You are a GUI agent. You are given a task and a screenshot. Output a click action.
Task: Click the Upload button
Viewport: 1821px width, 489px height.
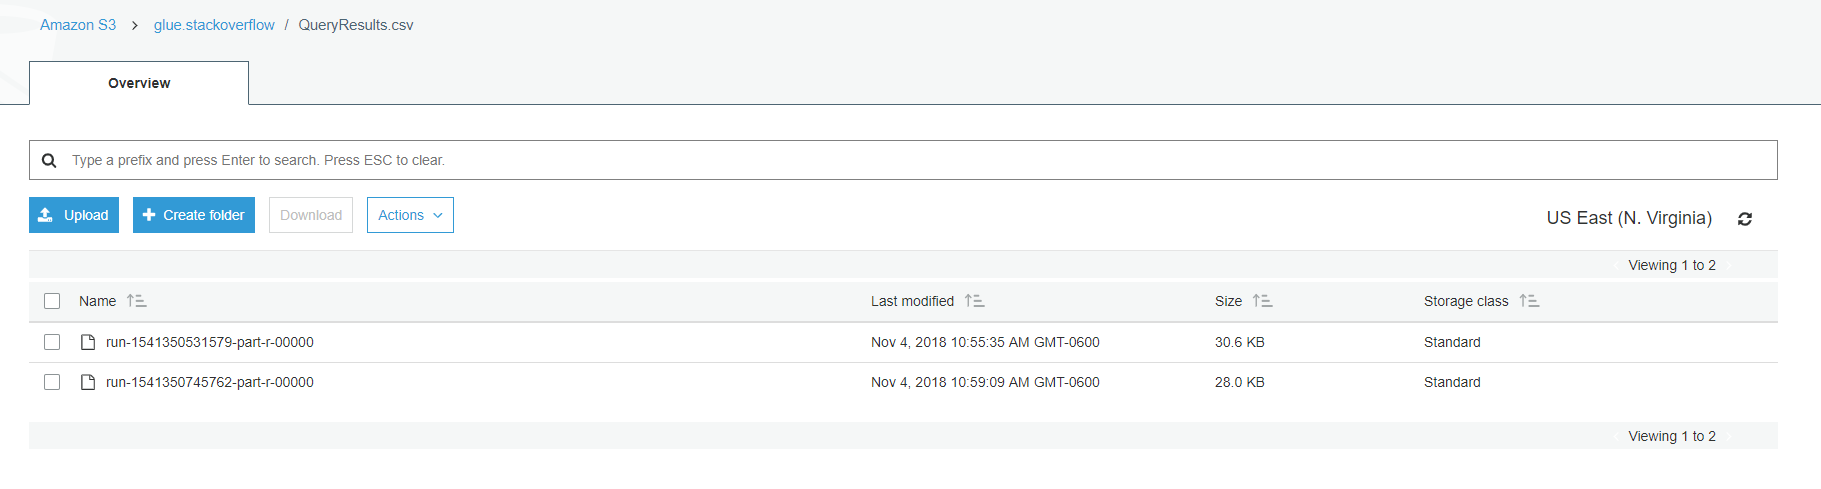pyautogui.click(x=74, y=215)
